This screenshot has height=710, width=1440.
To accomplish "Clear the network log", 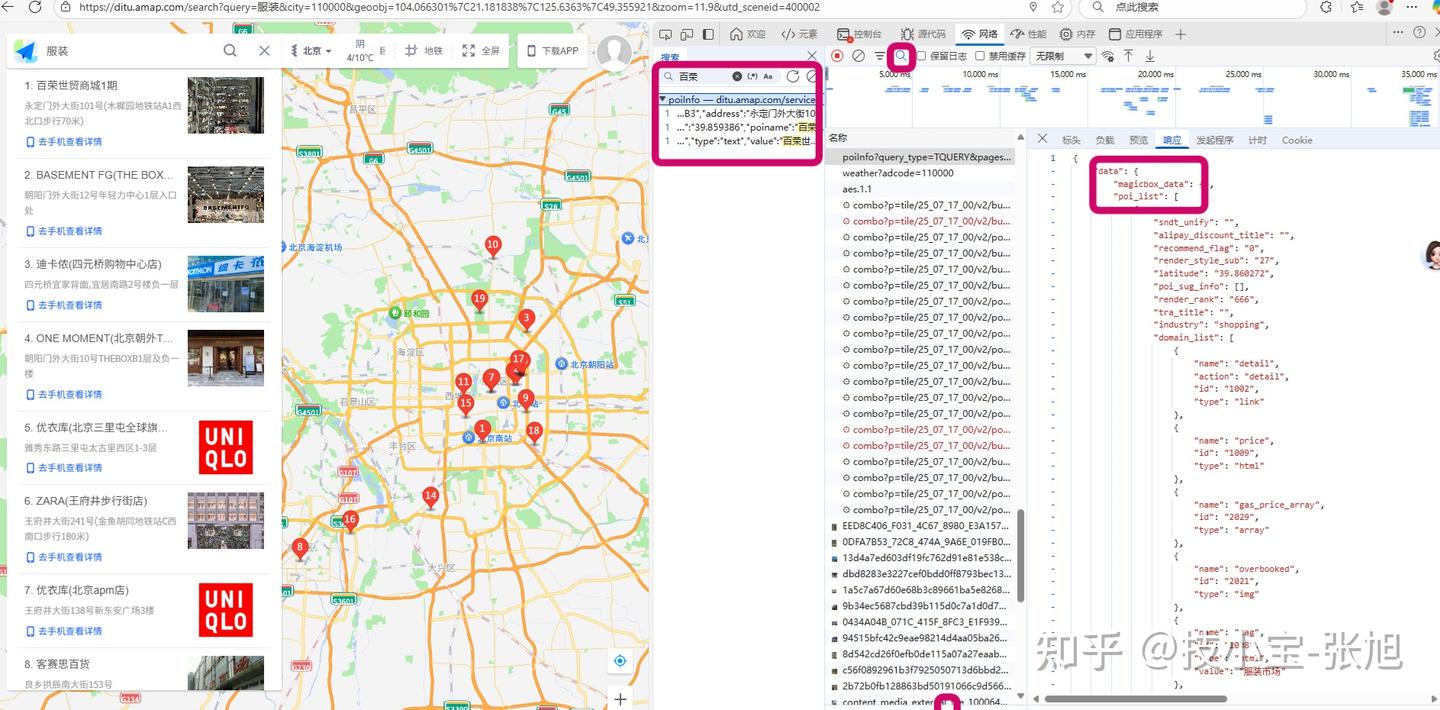I will [x=858, y=56].
